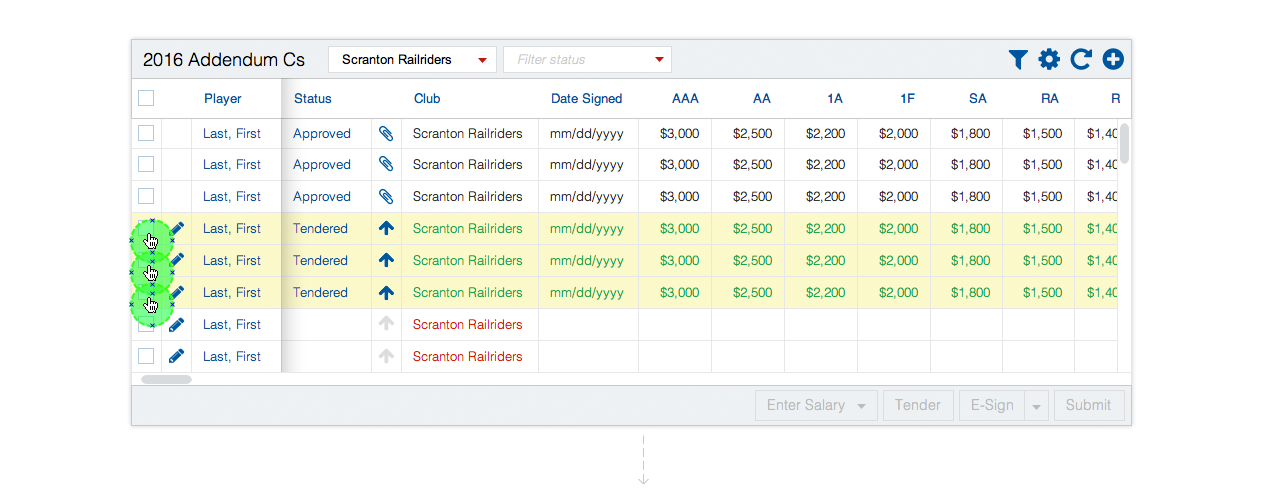1280x498 pixels.
Task: Sort by the Club column header
Action: [x=427, y=98]
